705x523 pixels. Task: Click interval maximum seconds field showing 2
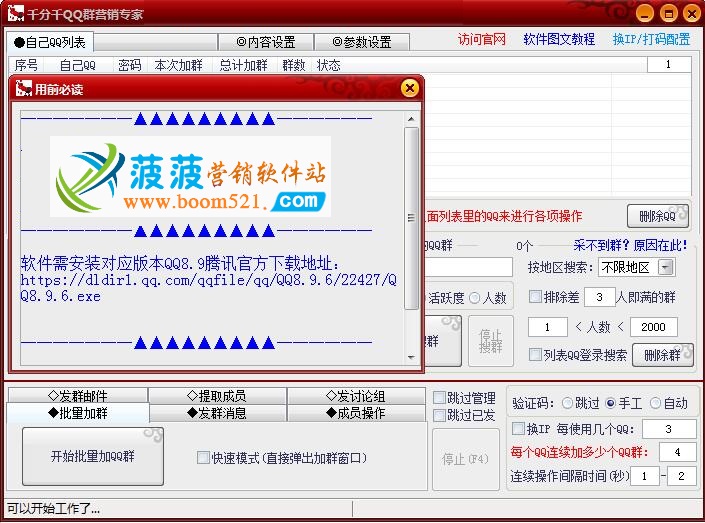681,476
